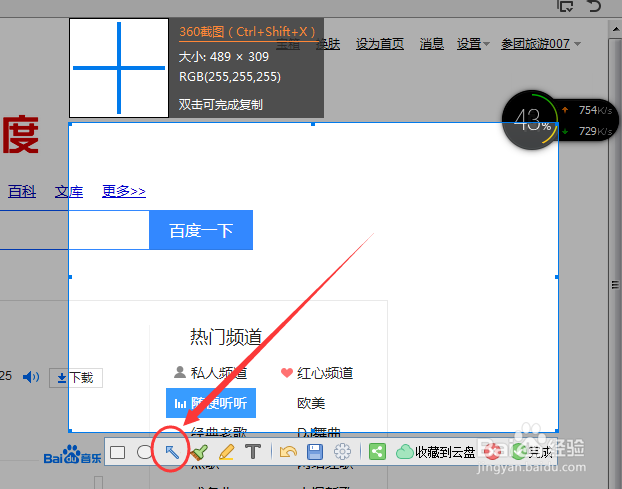The height and width of the screenshot is (489, 622).
Task: Click the 百度一下 search button
Action: click(201, 230)
